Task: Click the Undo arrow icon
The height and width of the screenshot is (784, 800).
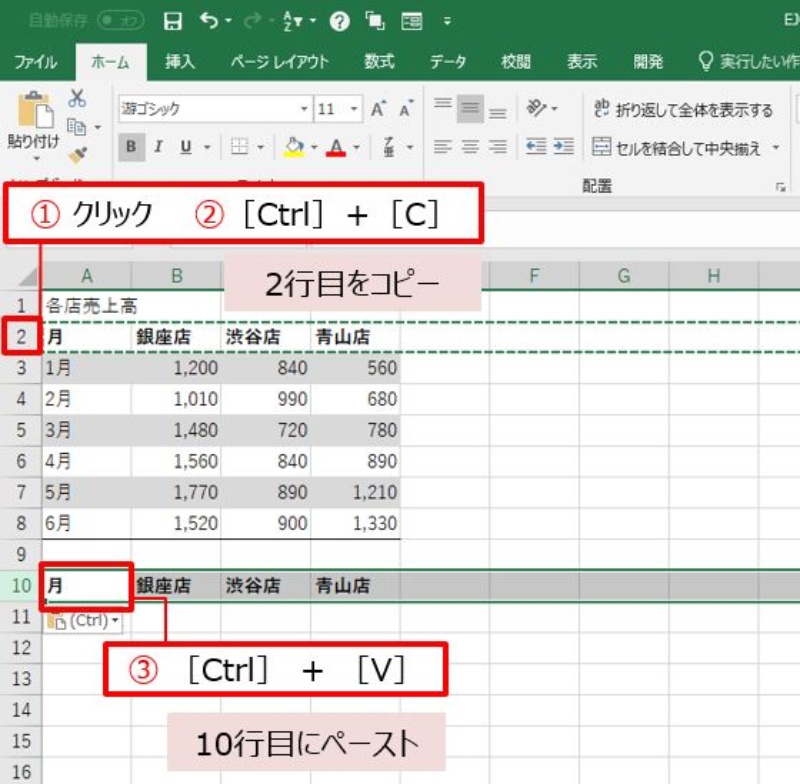Action: click(x=208, y=21)
